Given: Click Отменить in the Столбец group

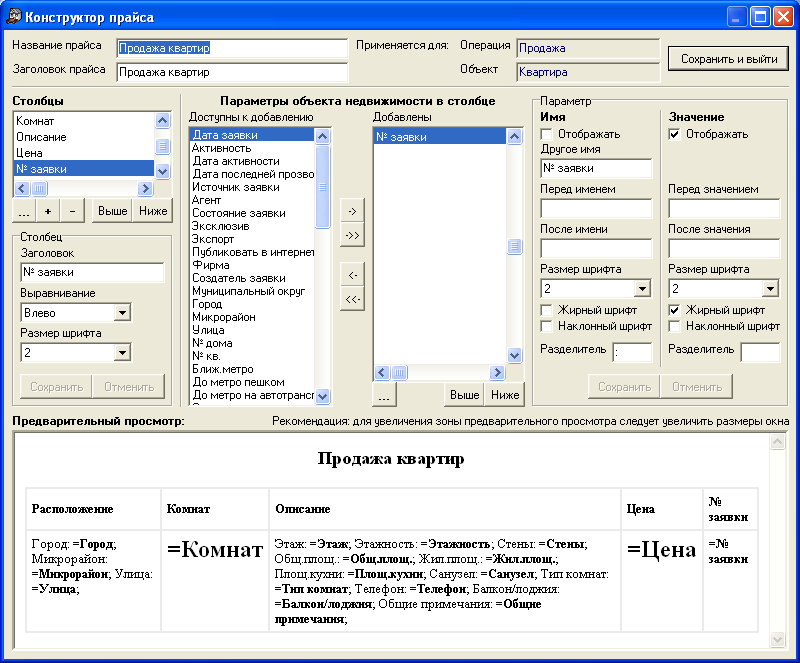Looking at the screenshot, I should click(129, 387).
